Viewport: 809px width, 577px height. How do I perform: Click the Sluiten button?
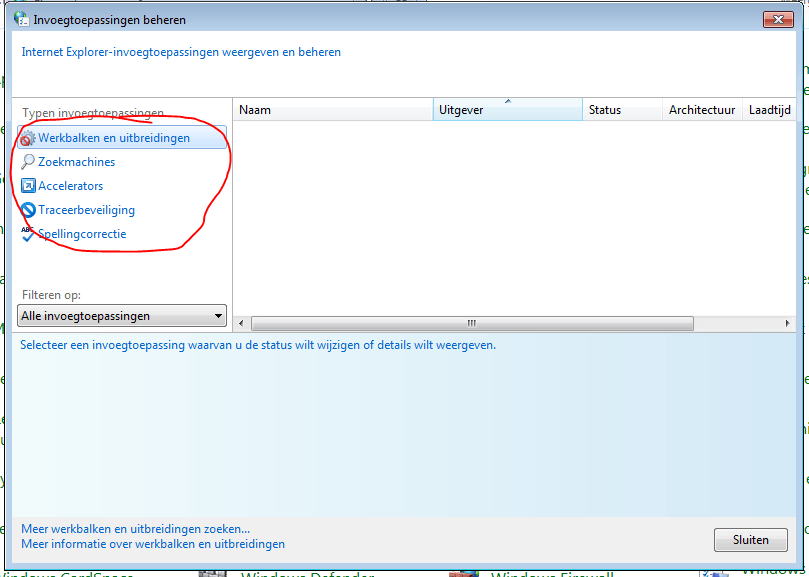(751, 540)
